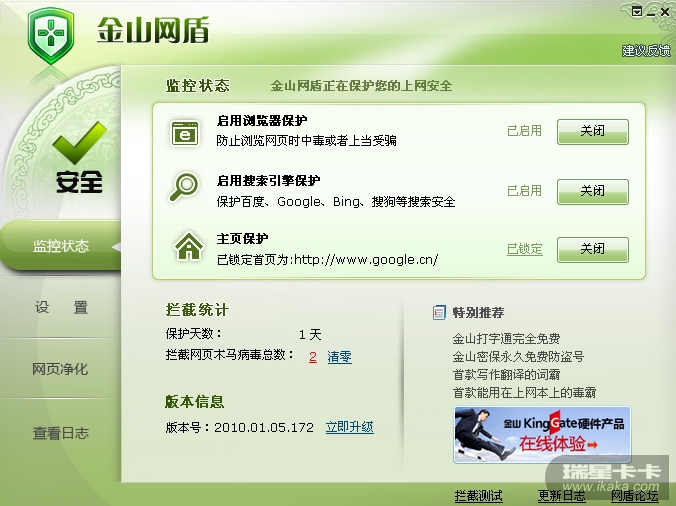The height and width of the screenshot is (506, 676).
Task: Turn off homepage protection 关闭 button
Action: (592, 250)
